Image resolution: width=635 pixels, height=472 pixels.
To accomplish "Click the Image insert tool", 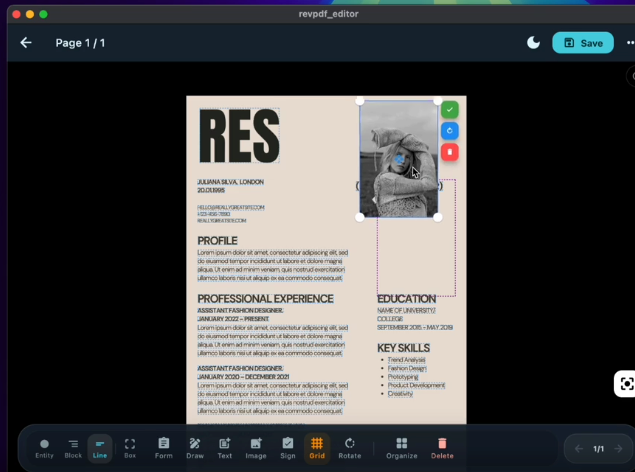I will [256, 447].
